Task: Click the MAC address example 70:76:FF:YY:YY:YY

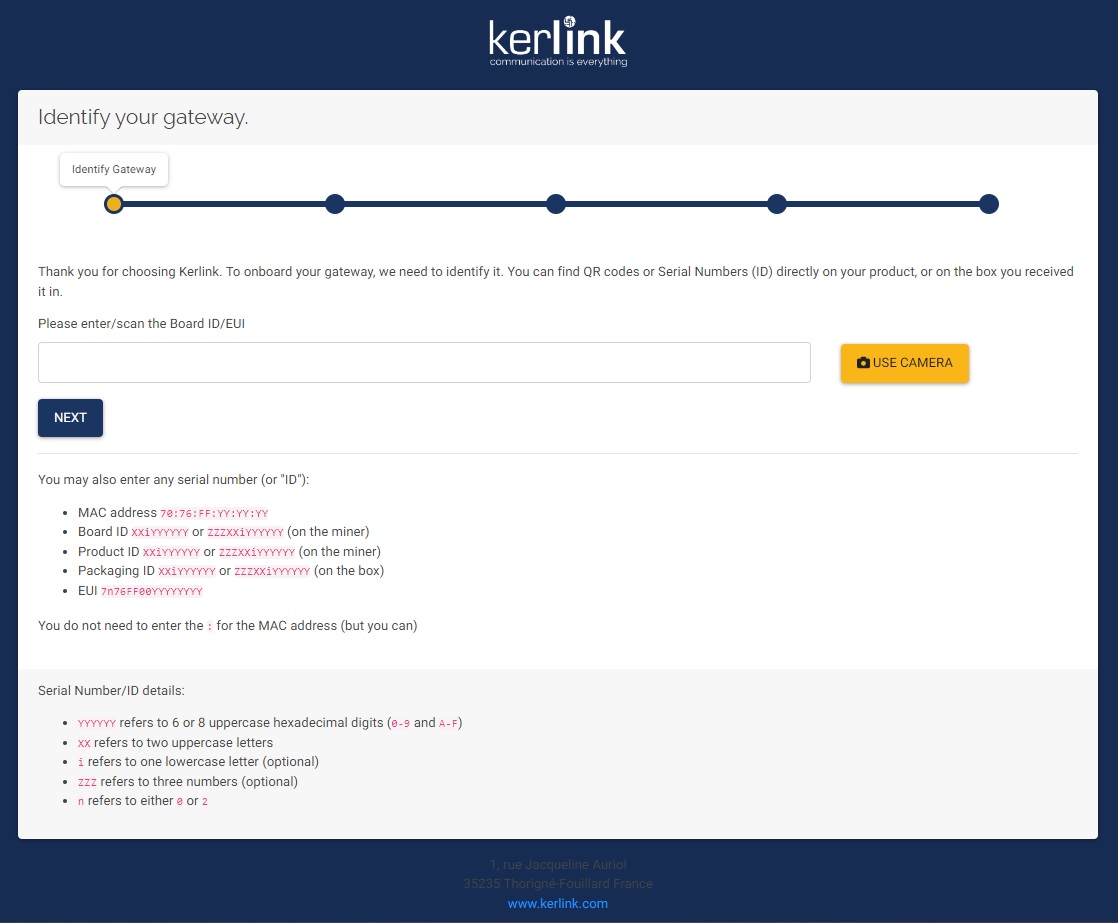Action: pyautogui.click(x=214, y=513)
